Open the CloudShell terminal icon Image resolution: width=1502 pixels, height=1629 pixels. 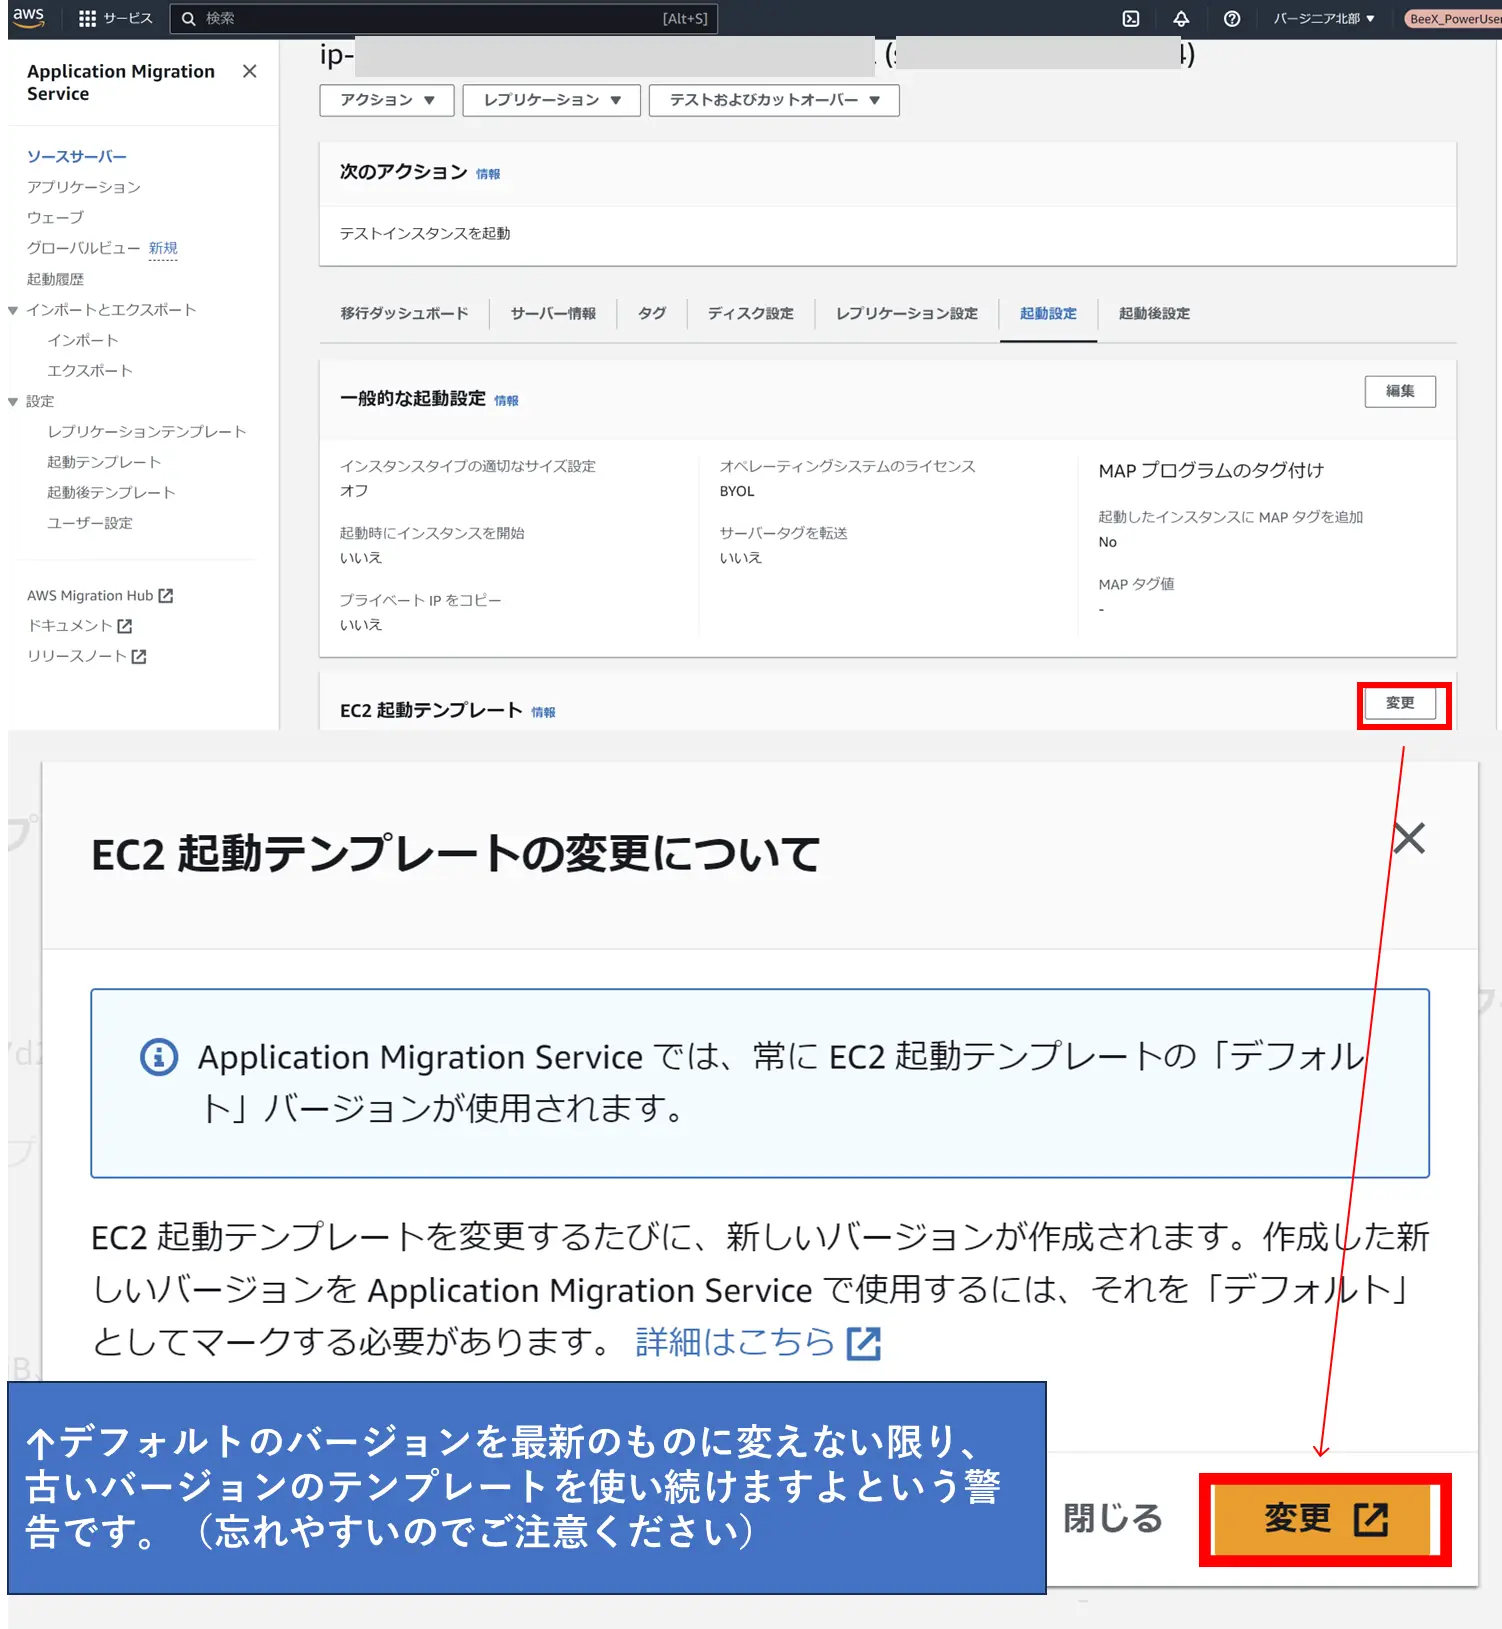(1131, 18)
